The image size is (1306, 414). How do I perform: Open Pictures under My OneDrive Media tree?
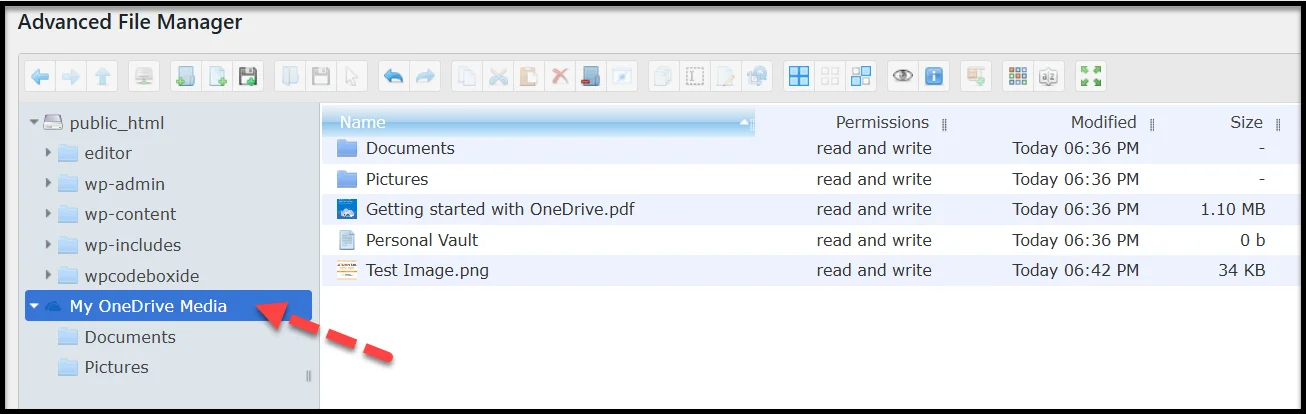[116, 367]
